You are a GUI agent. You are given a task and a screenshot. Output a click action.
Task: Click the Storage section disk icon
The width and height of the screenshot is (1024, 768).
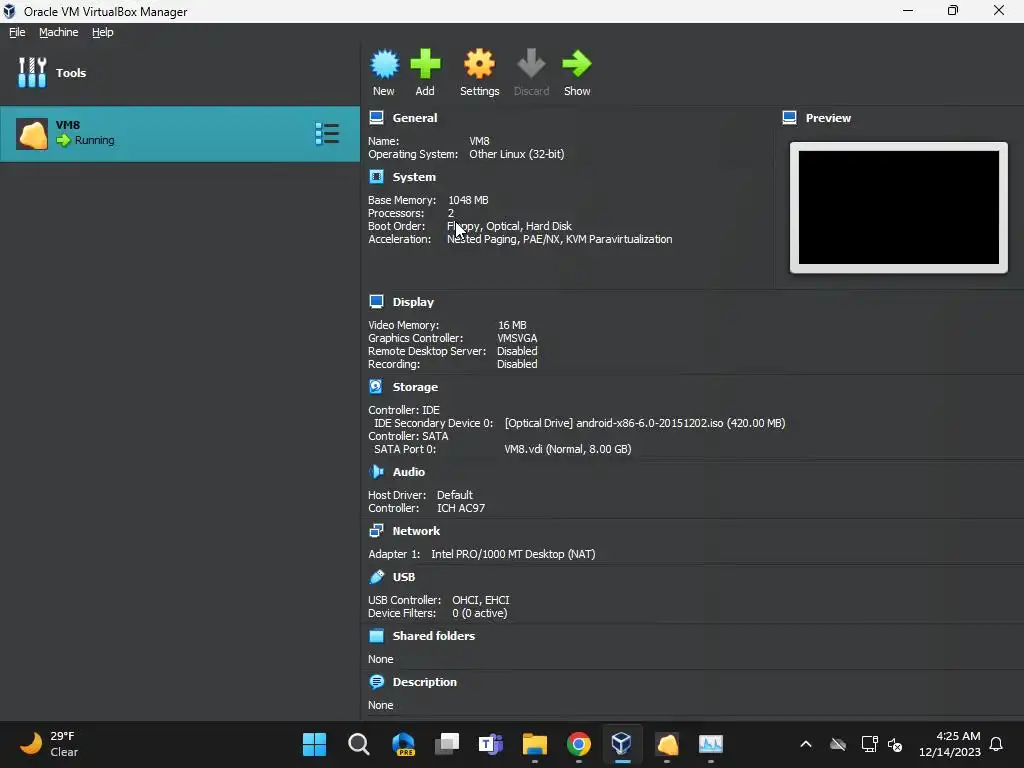(x=376, y=387)
